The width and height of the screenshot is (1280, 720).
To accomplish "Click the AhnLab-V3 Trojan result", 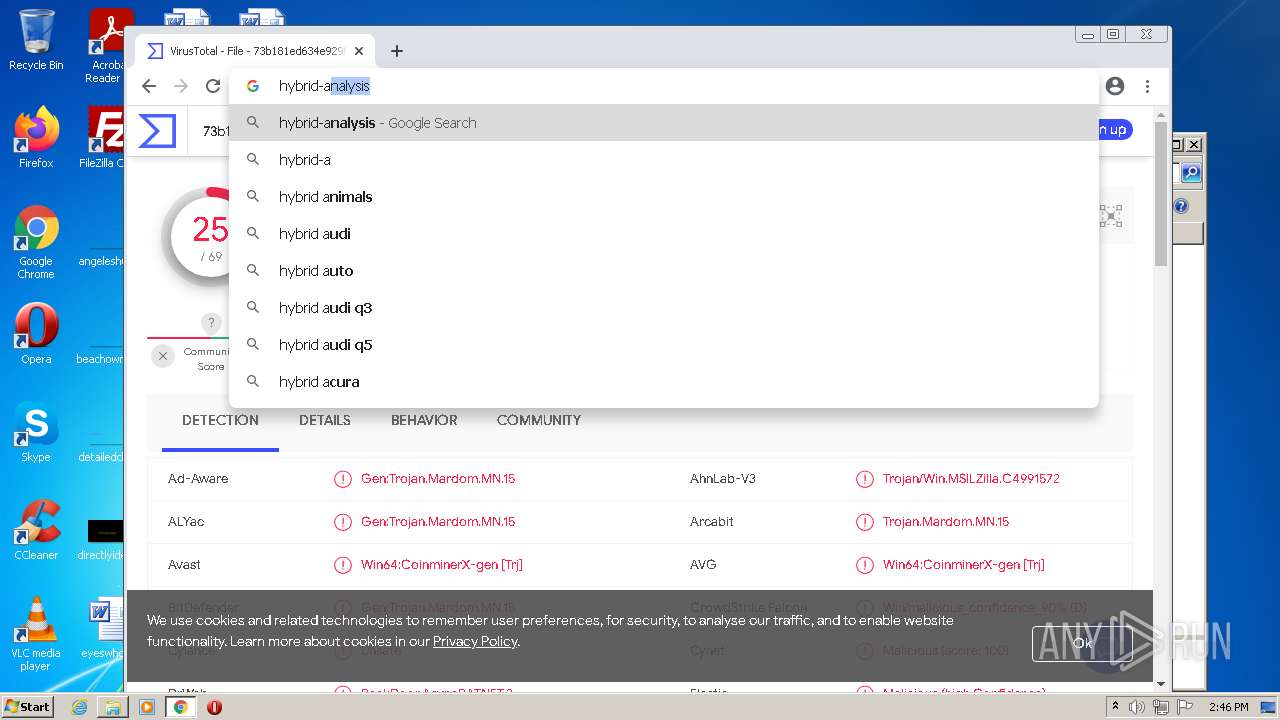I will pyautogui.click(x=971, y=479).
